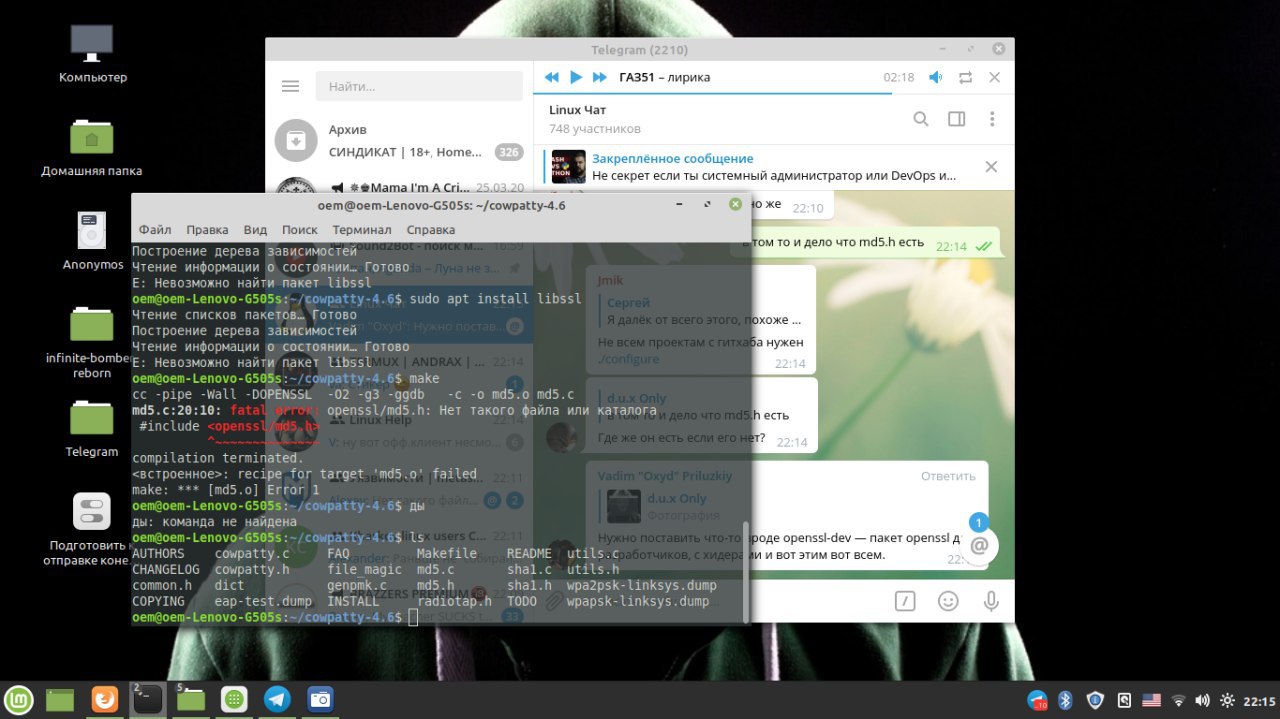Click 'cowpatty.c' in terminal listing
This screenshot has width=1280, height=719.
click(252, 554)
